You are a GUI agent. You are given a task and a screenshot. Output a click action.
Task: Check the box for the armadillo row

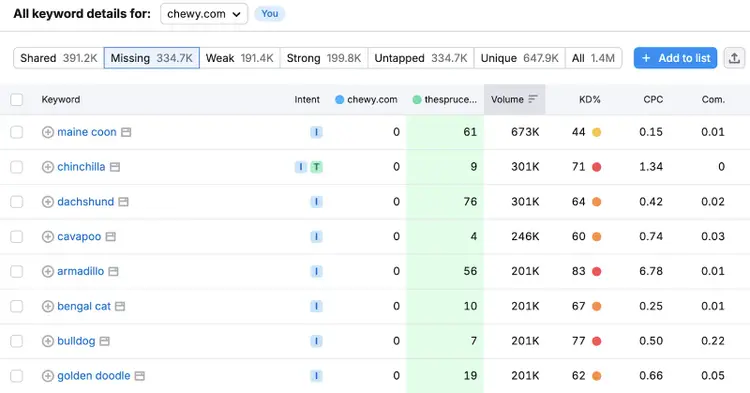pos(17,272)
